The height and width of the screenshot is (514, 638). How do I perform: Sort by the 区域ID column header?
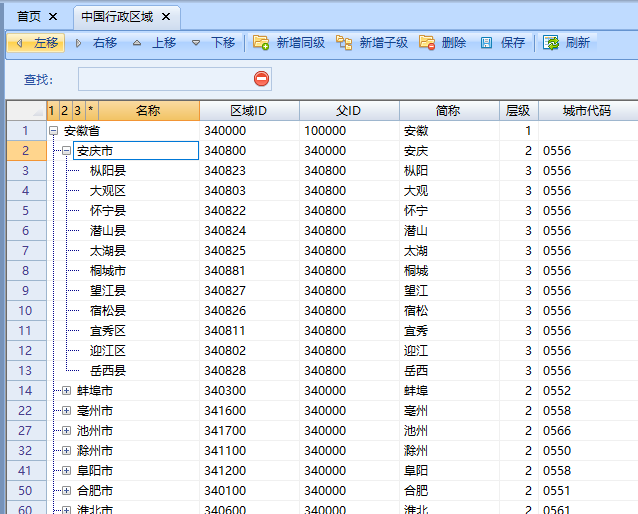click(249, 111)
